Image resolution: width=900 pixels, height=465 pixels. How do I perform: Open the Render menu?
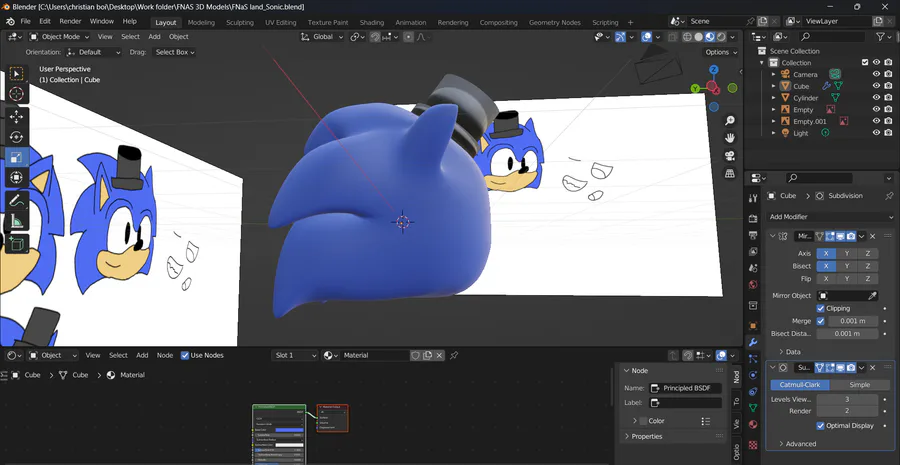coord(71,21)
